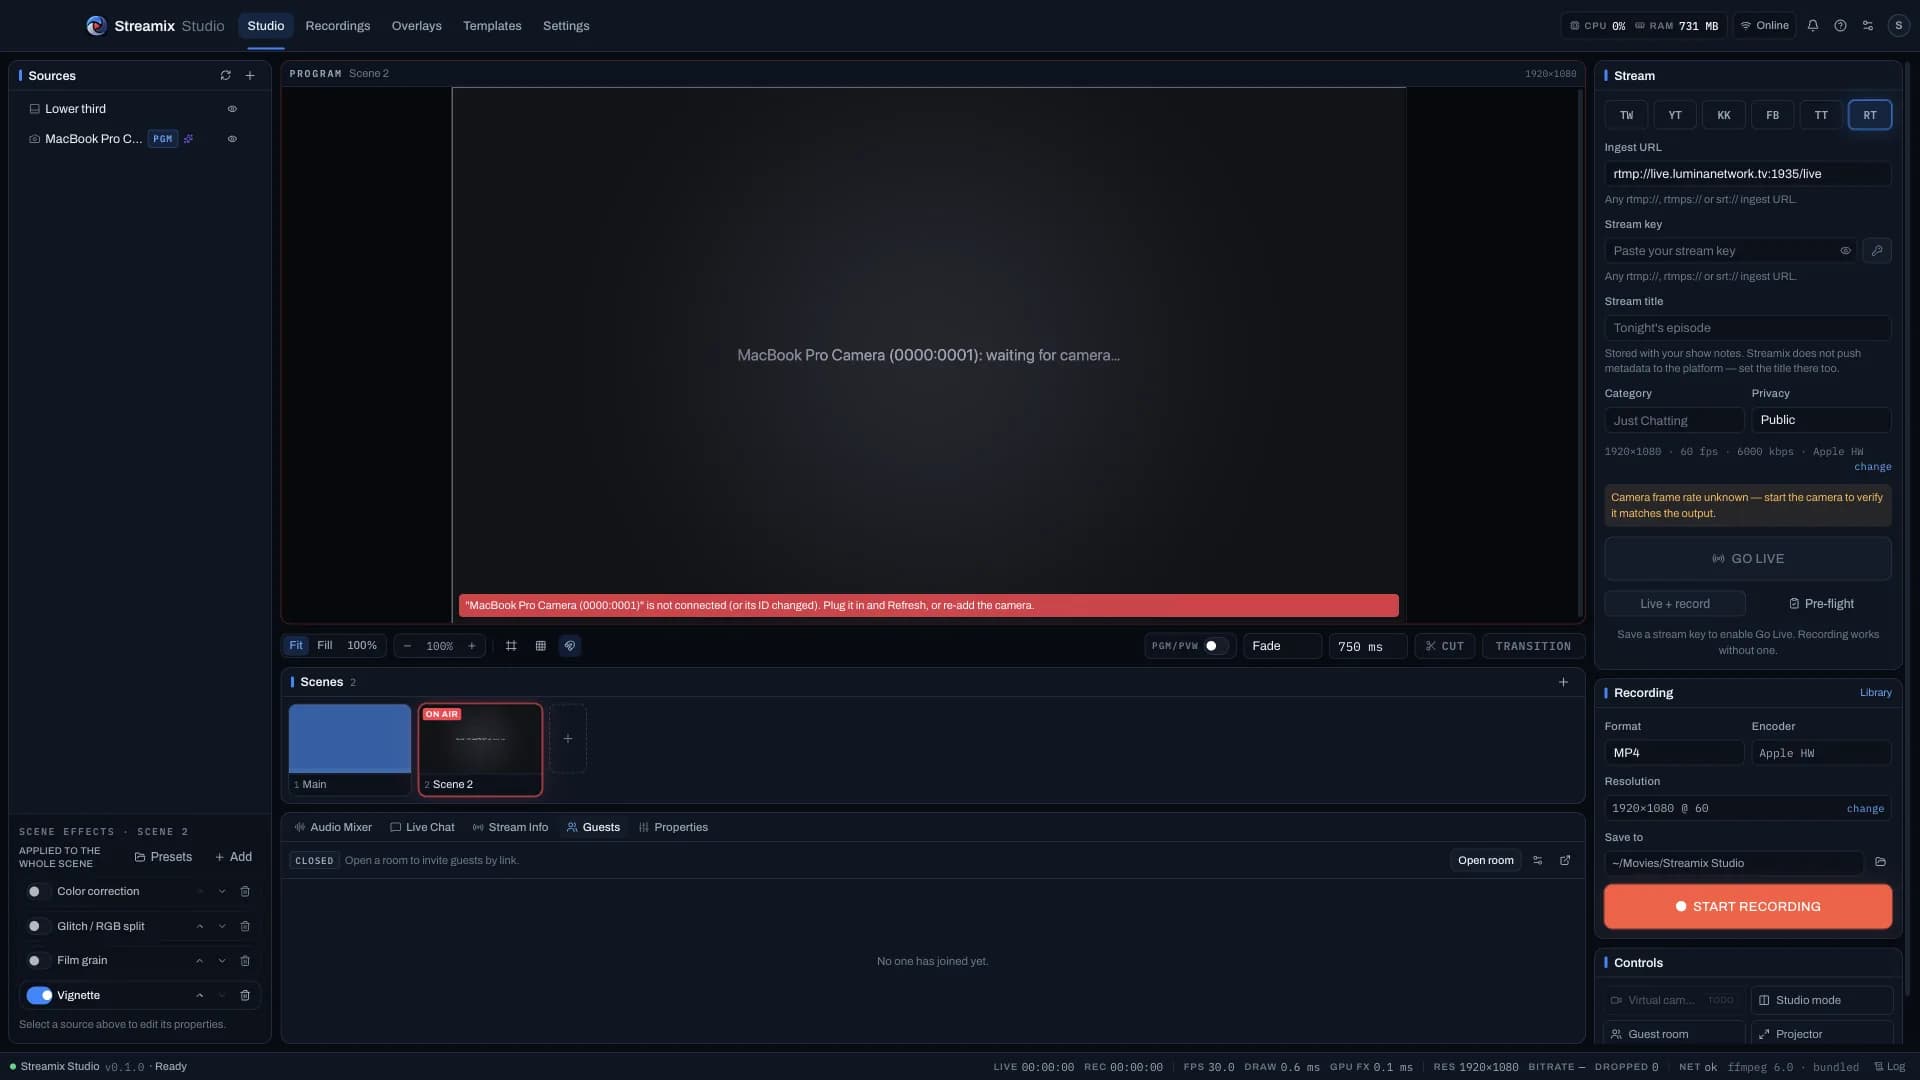Open the help icon

point(1840,26)
